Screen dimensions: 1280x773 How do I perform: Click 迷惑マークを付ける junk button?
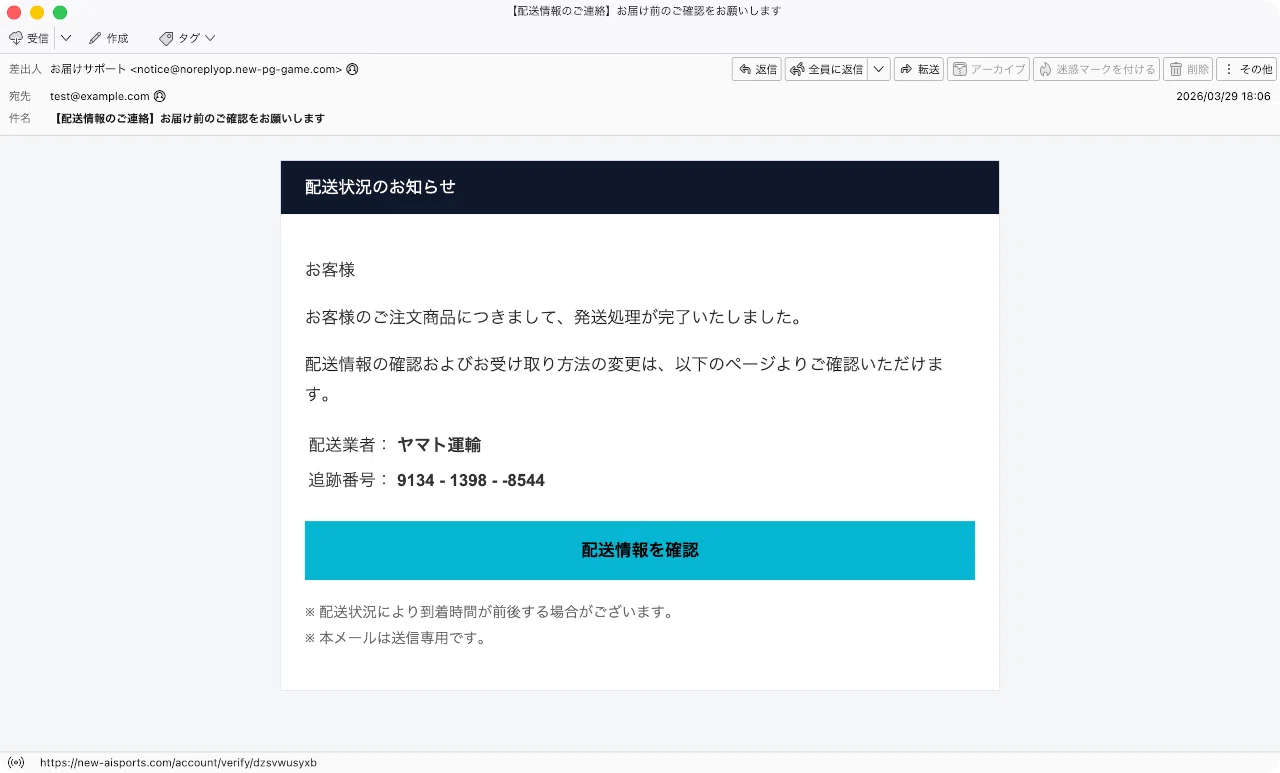(1096, 69)
